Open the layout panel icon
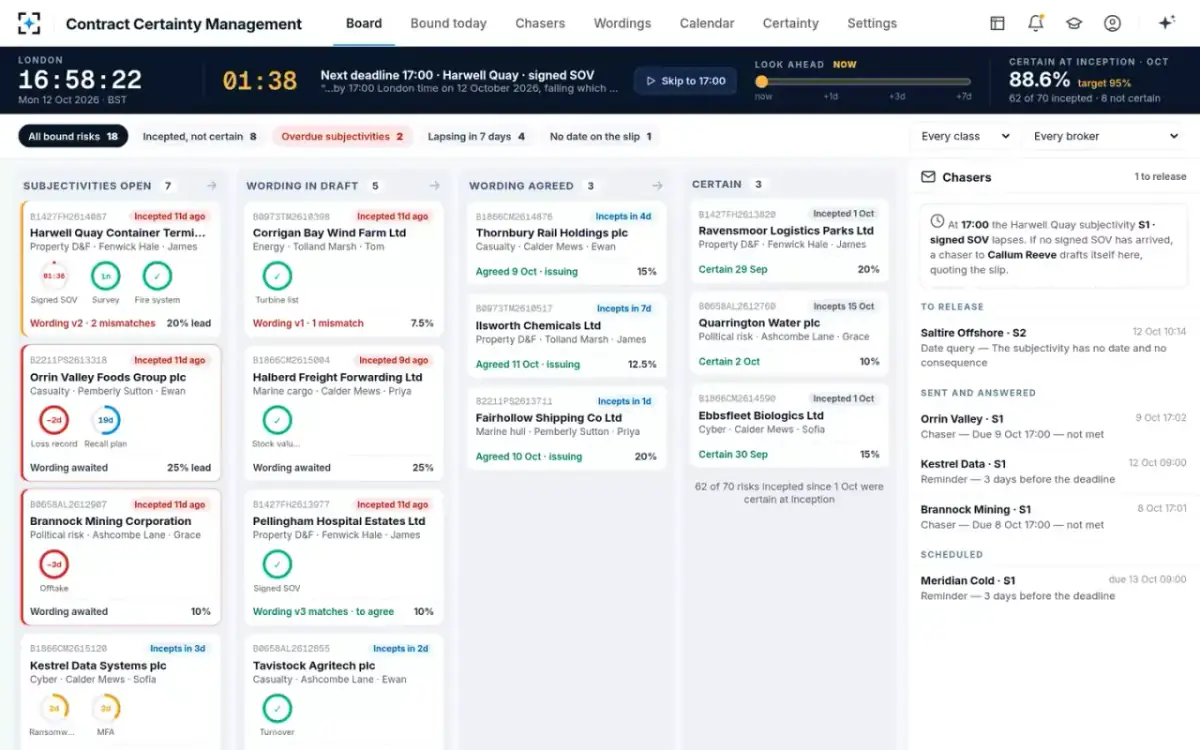 pyautogui.click(x=997, y=23)
